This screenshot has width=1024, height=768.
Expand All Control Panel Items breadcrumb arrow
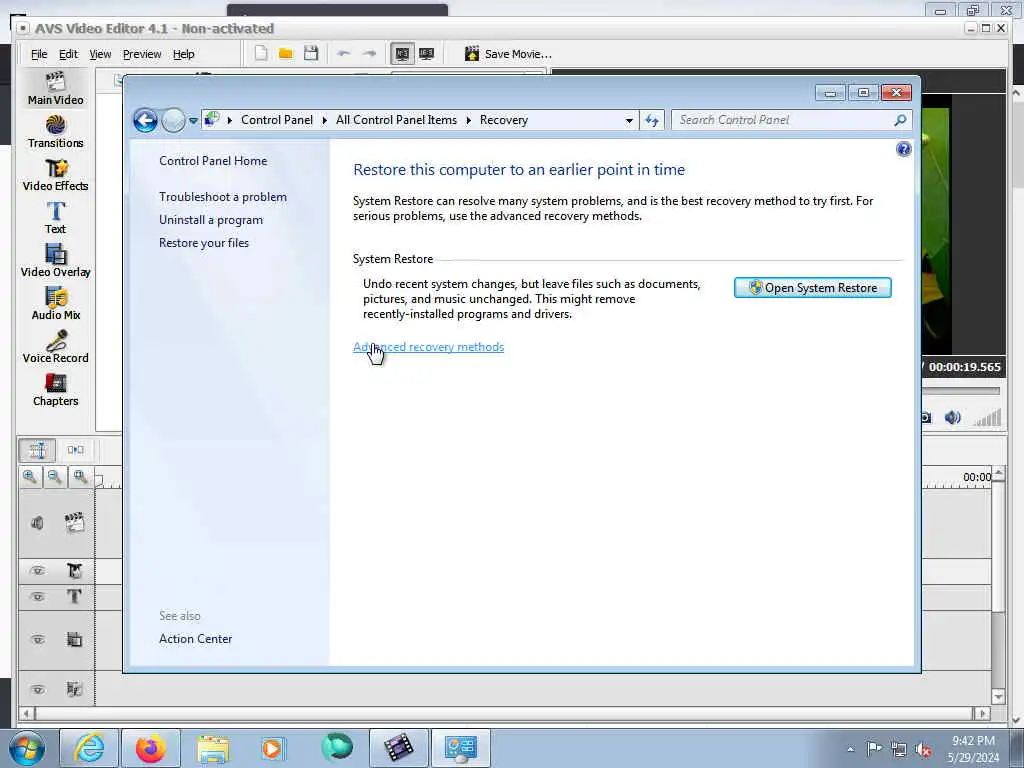(468, 120)
